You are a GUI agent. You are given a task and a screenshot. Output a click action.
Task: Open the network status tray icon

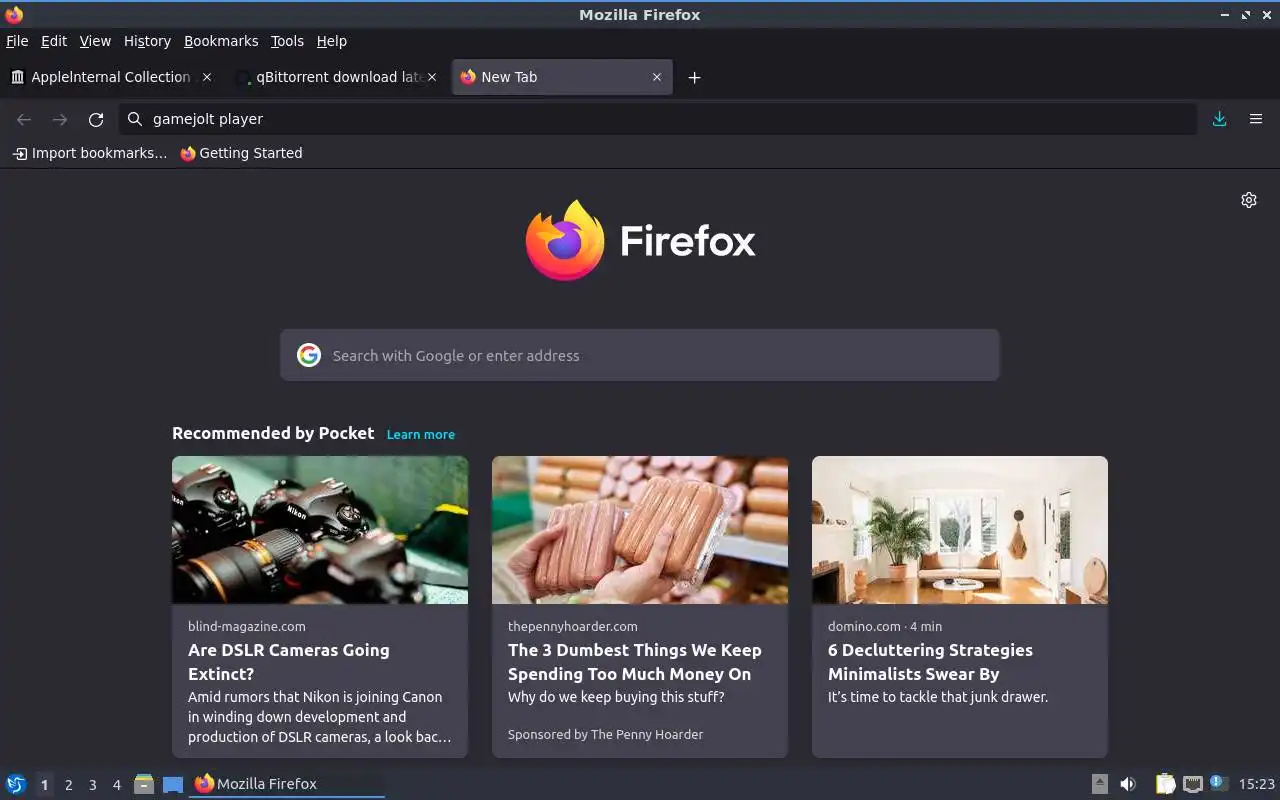1192,784
